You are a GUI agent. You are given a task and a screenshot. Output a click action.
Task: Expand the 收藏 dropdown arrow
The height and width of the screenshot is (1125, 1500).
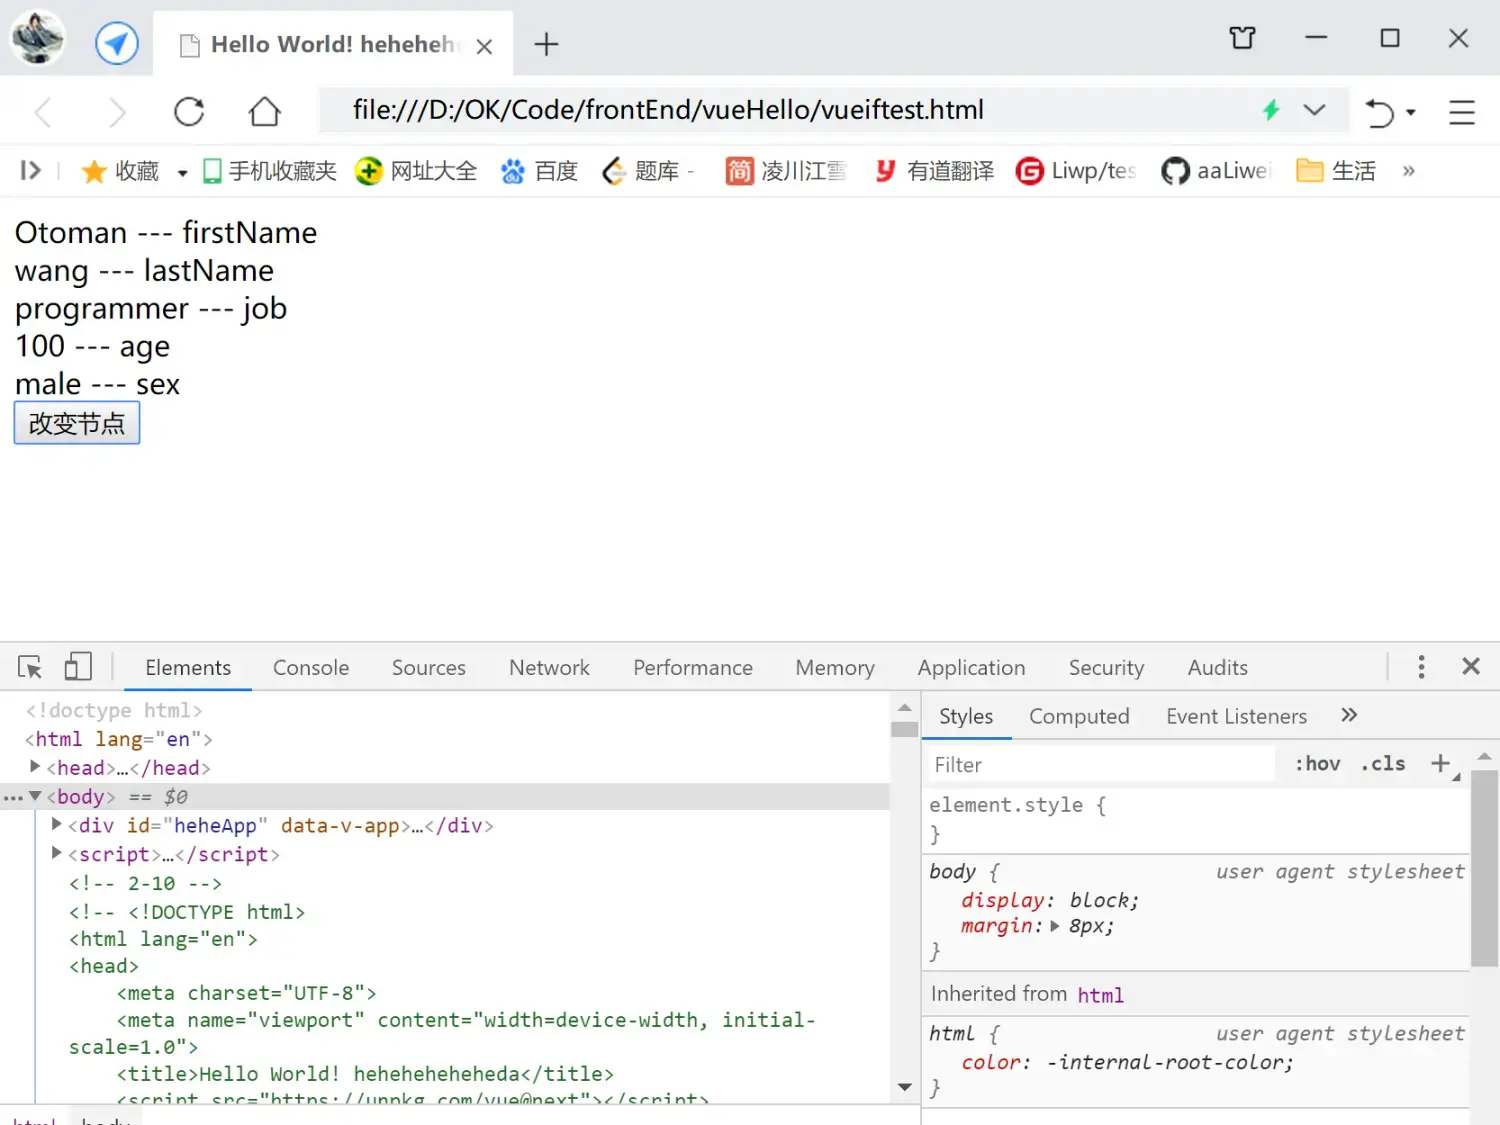pyautogui.click(x=182, y=173)
